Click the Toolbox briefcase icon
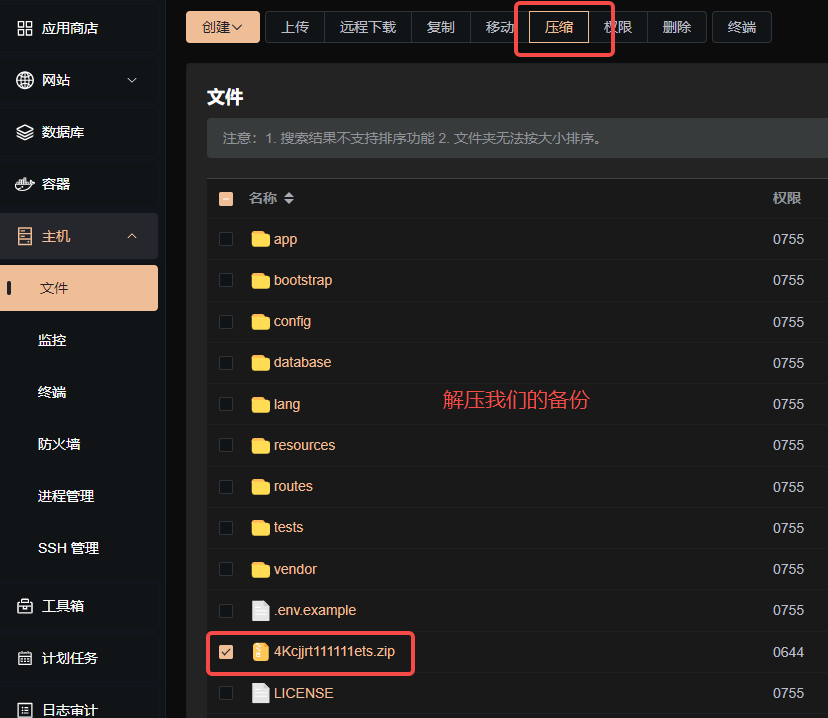Screen dimensions: 828x718 (x=25, y=606)
